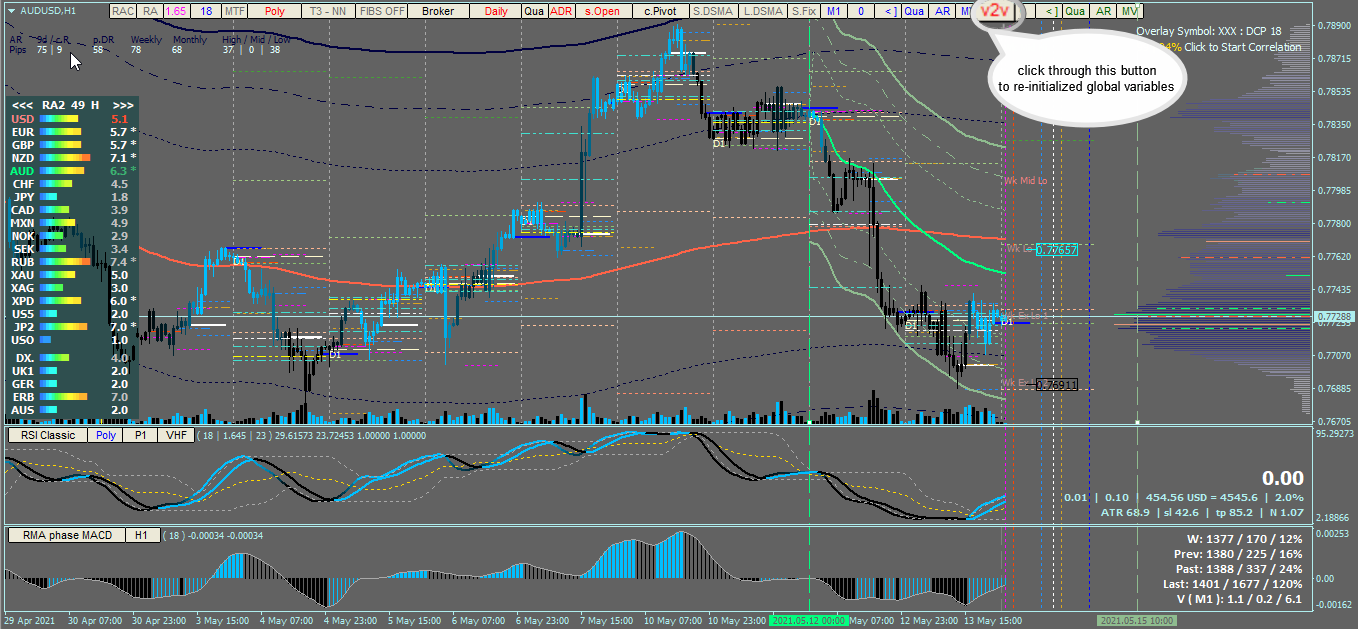The width and height of the screenshot is (1358, 629).
Task: Click the blue M1 timeframe button
Action: 834,11
